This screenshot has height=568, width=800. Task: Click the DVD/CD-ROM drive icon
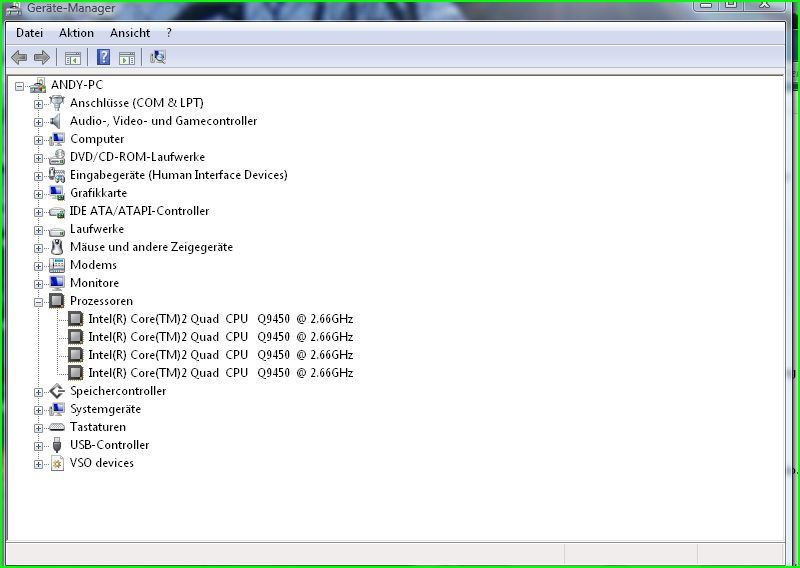[57, 157]
